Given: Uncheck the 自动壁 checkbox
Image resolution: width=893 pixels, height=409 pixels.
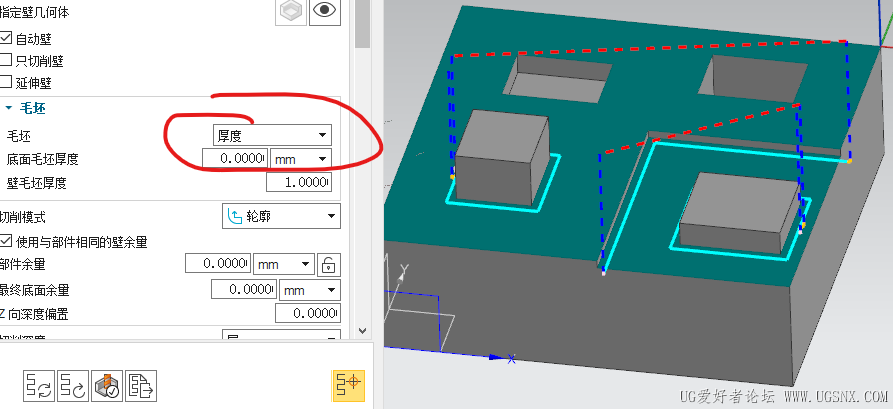Looking at the screenshot, I should tap(6, 38).
